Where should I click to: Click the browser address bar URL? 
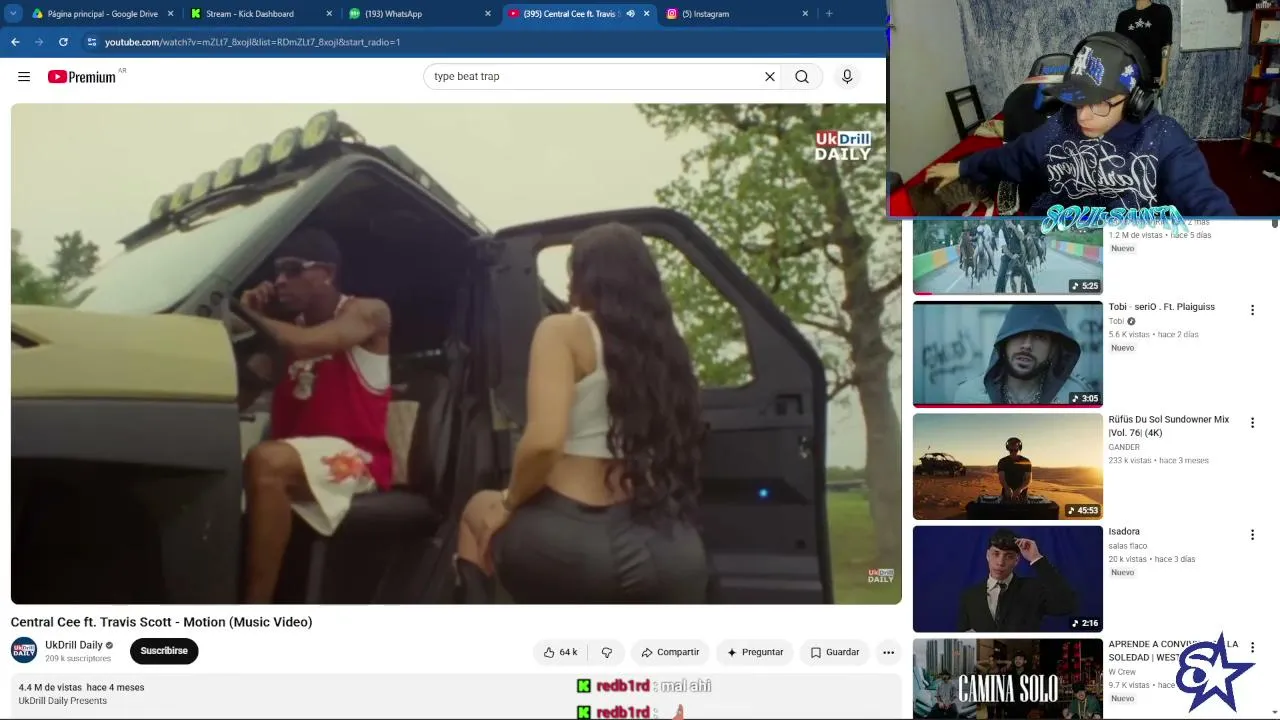coord(252,42)
